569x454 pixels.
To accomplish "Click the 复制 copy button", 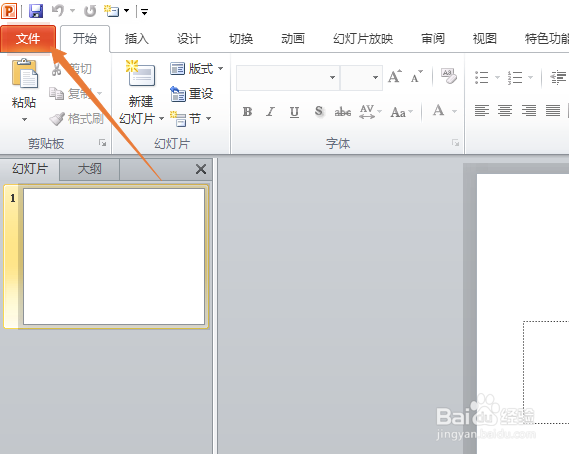I will [75, 94].
